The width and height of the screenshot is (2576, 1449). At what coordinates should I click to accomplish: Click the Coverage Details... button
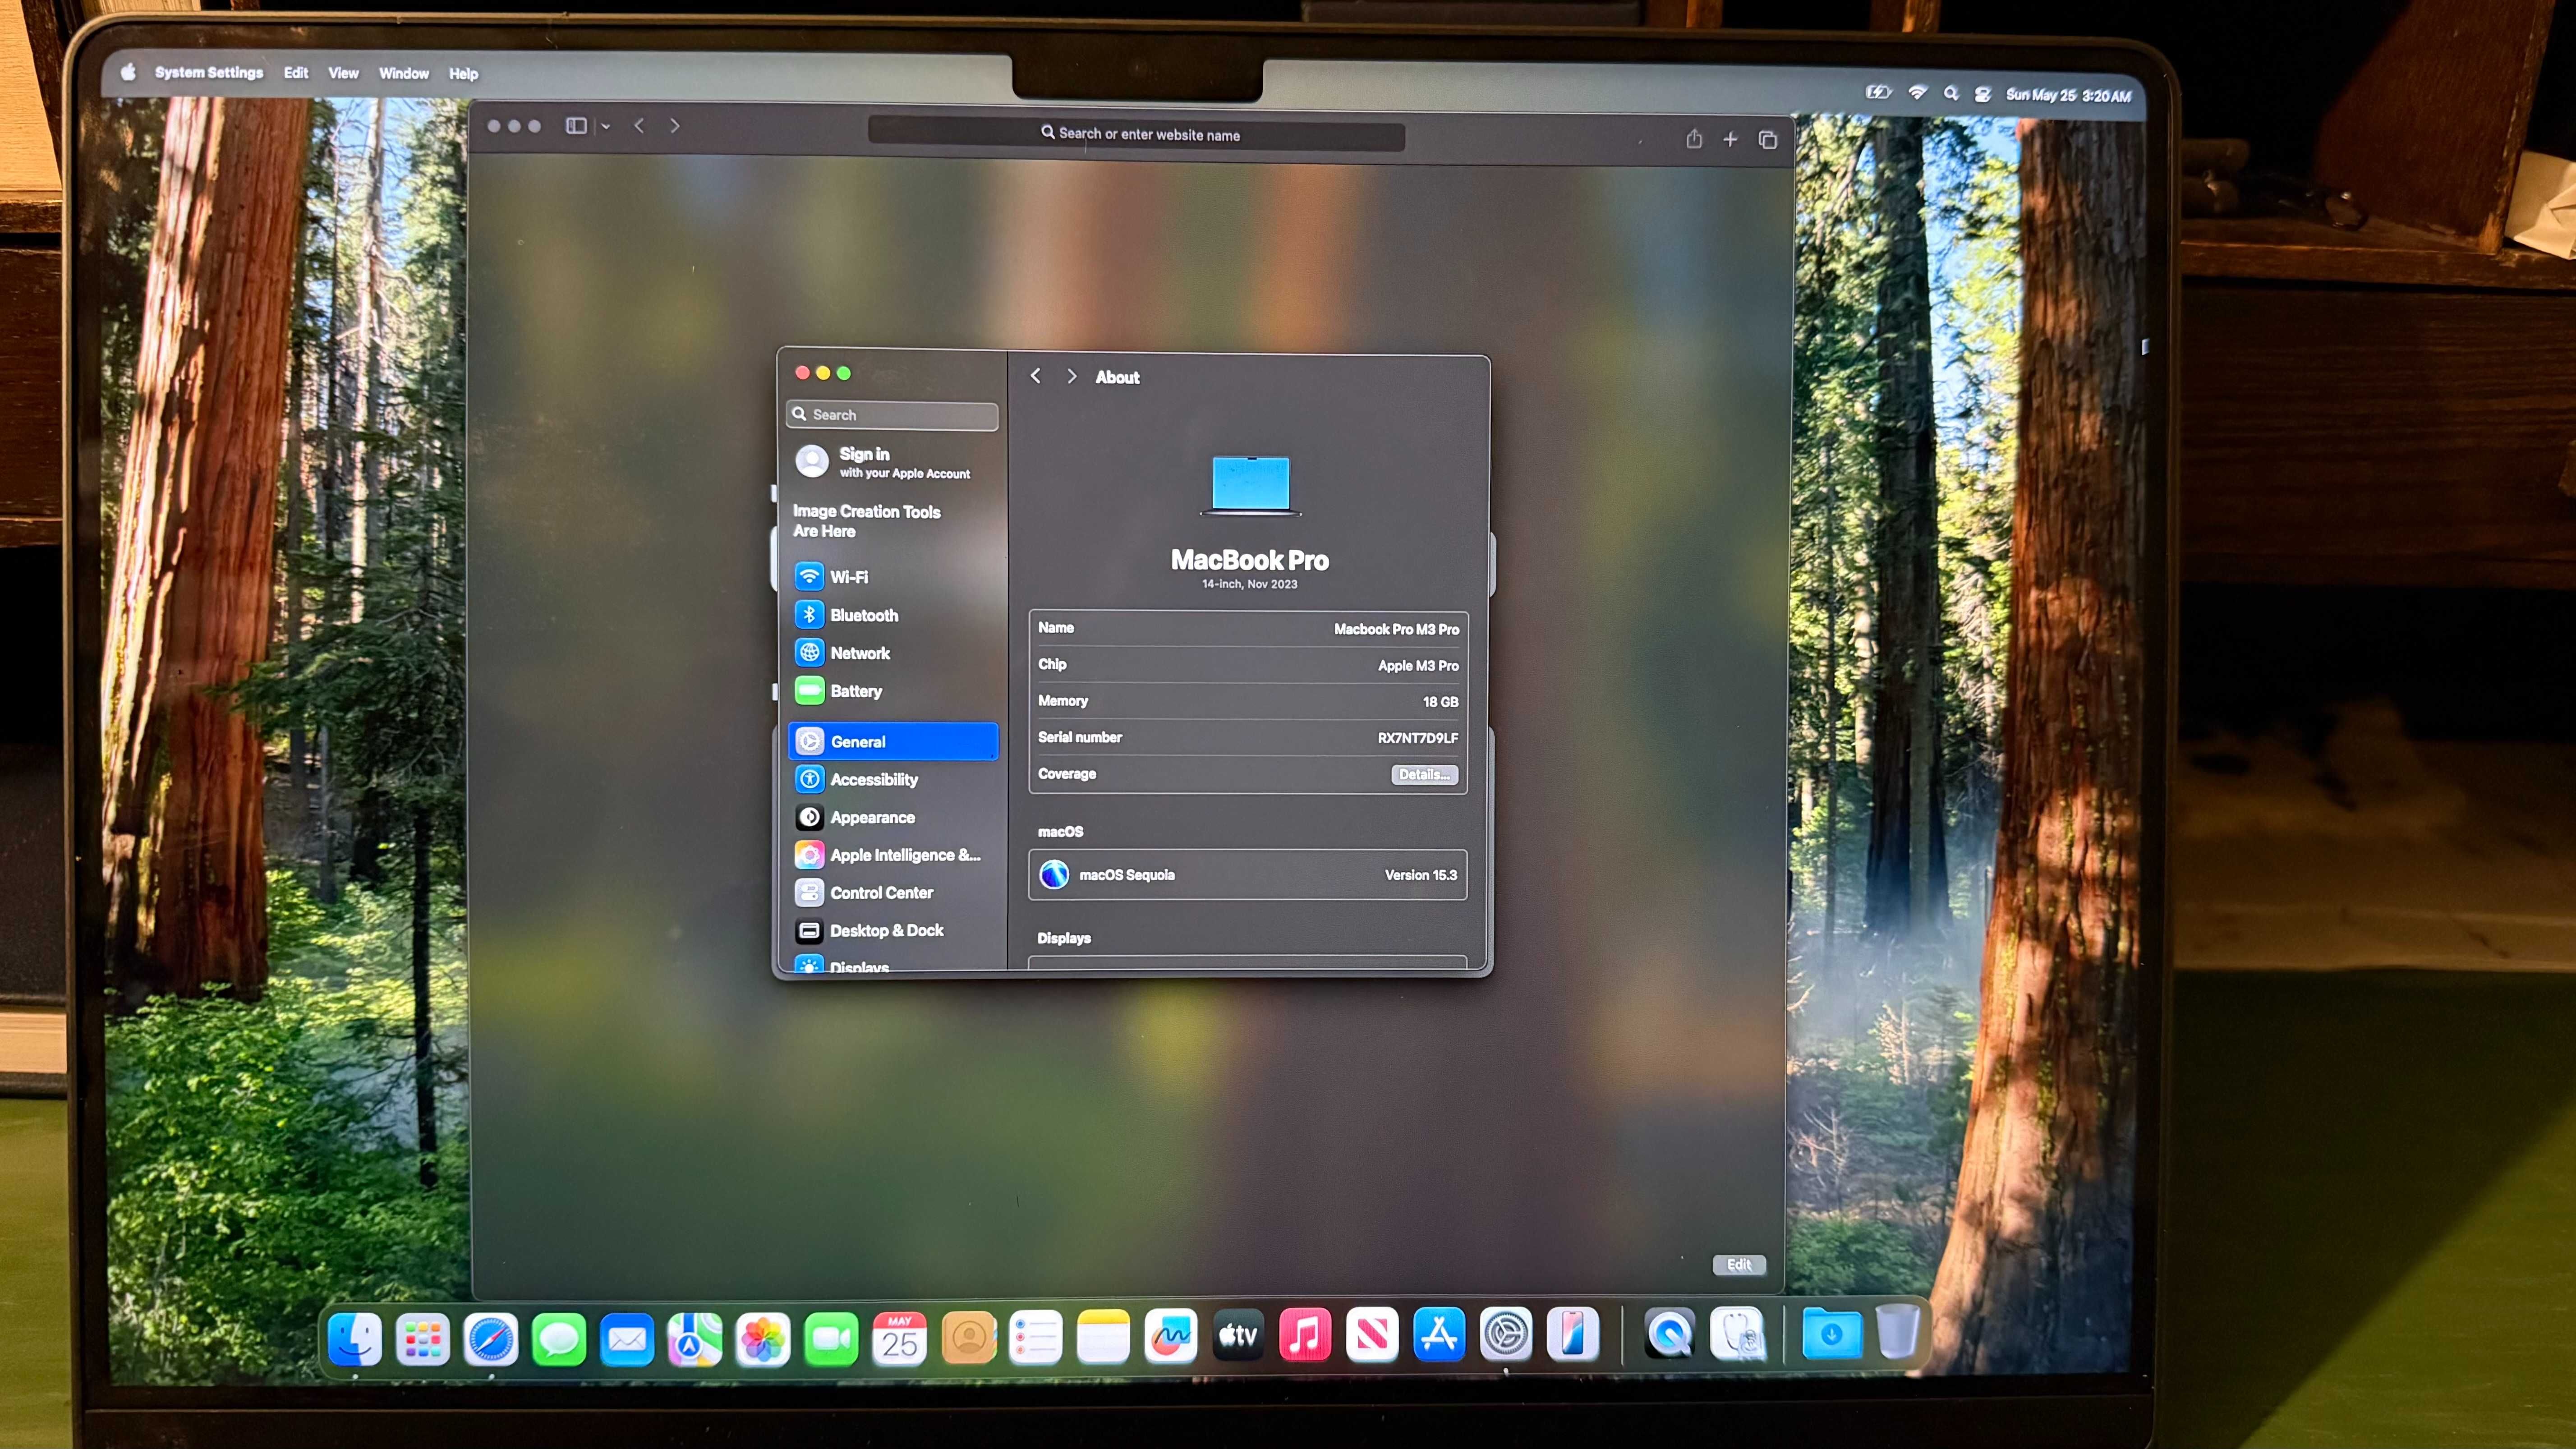click(x=1424, y=775)
